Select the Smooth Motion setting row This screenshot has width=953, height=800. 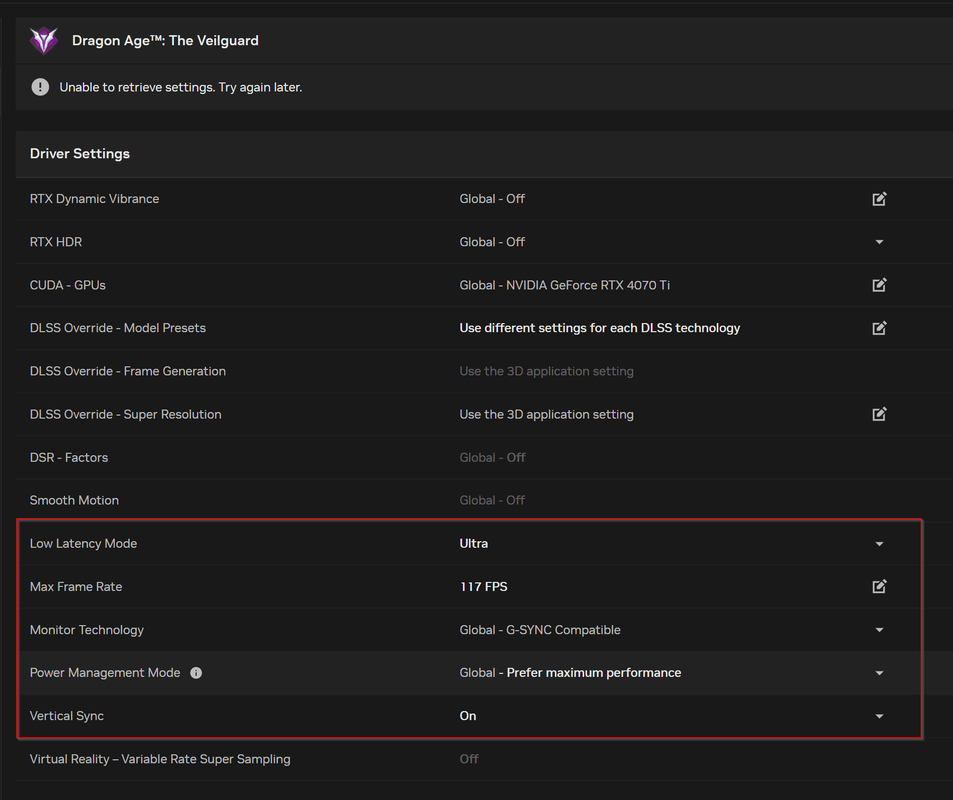coord(74,500)
